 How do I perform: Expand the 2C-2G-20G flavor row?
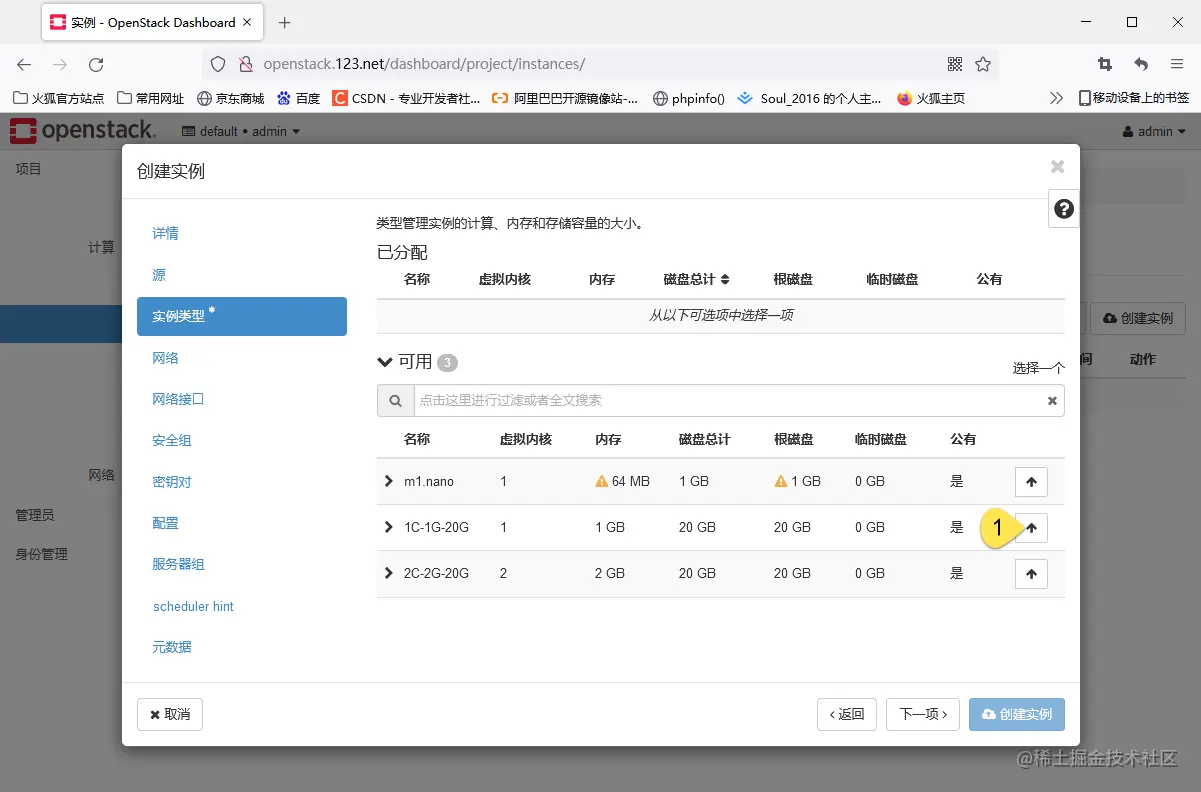click(388, 573)
